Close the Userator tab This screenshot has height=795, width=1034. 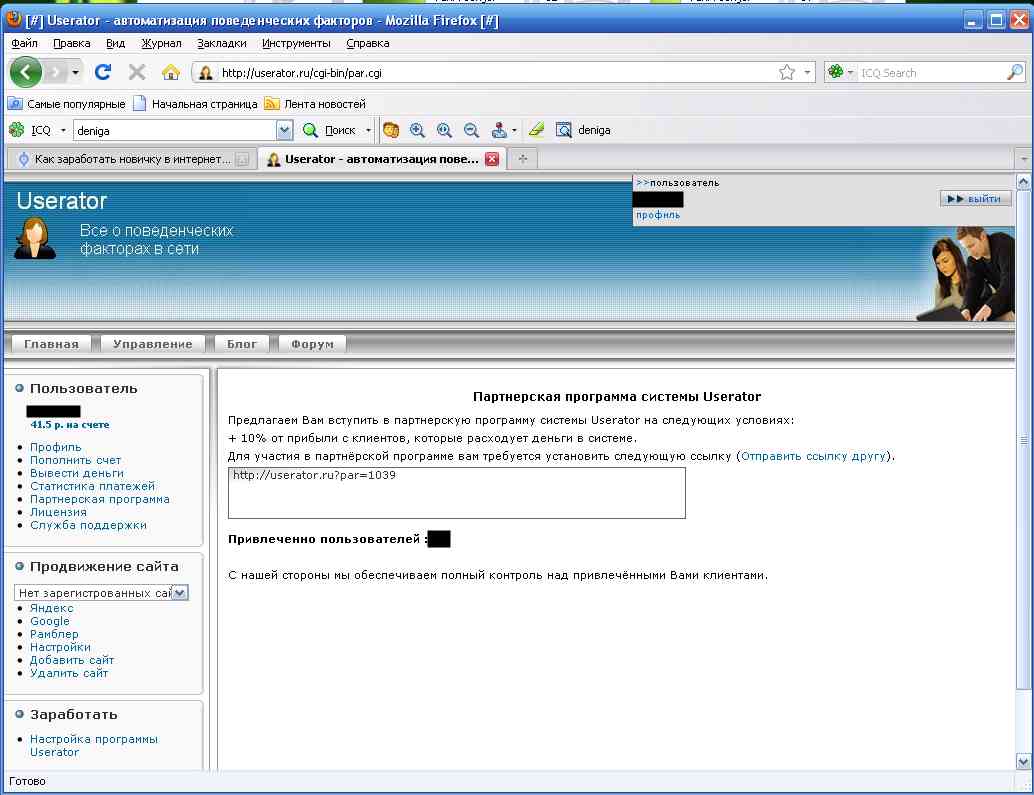point(492,159)
